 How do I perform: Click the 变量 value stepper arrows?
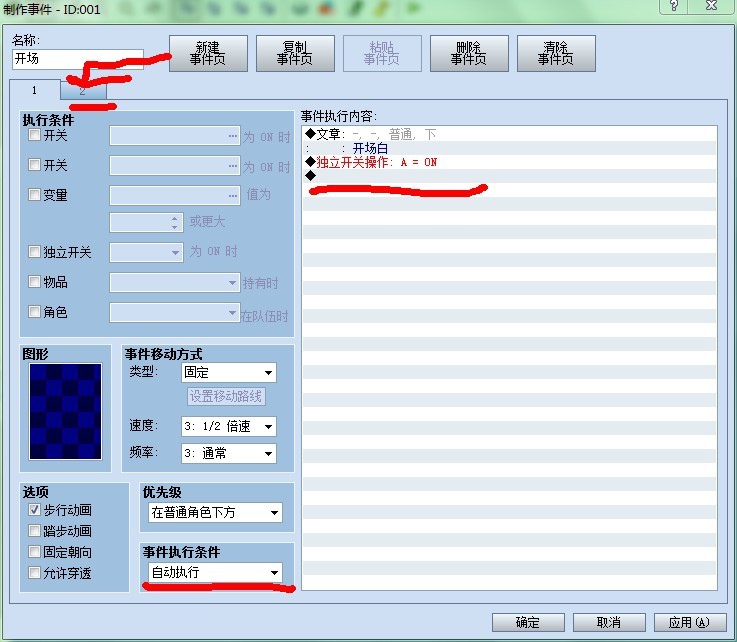coord(174,223)
